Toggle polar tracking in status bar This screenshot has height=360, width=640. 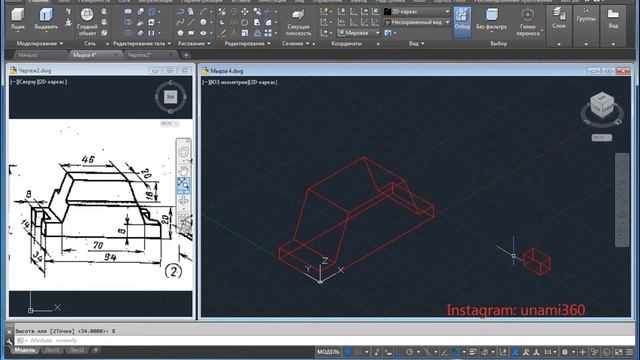(x=409, y=352)
